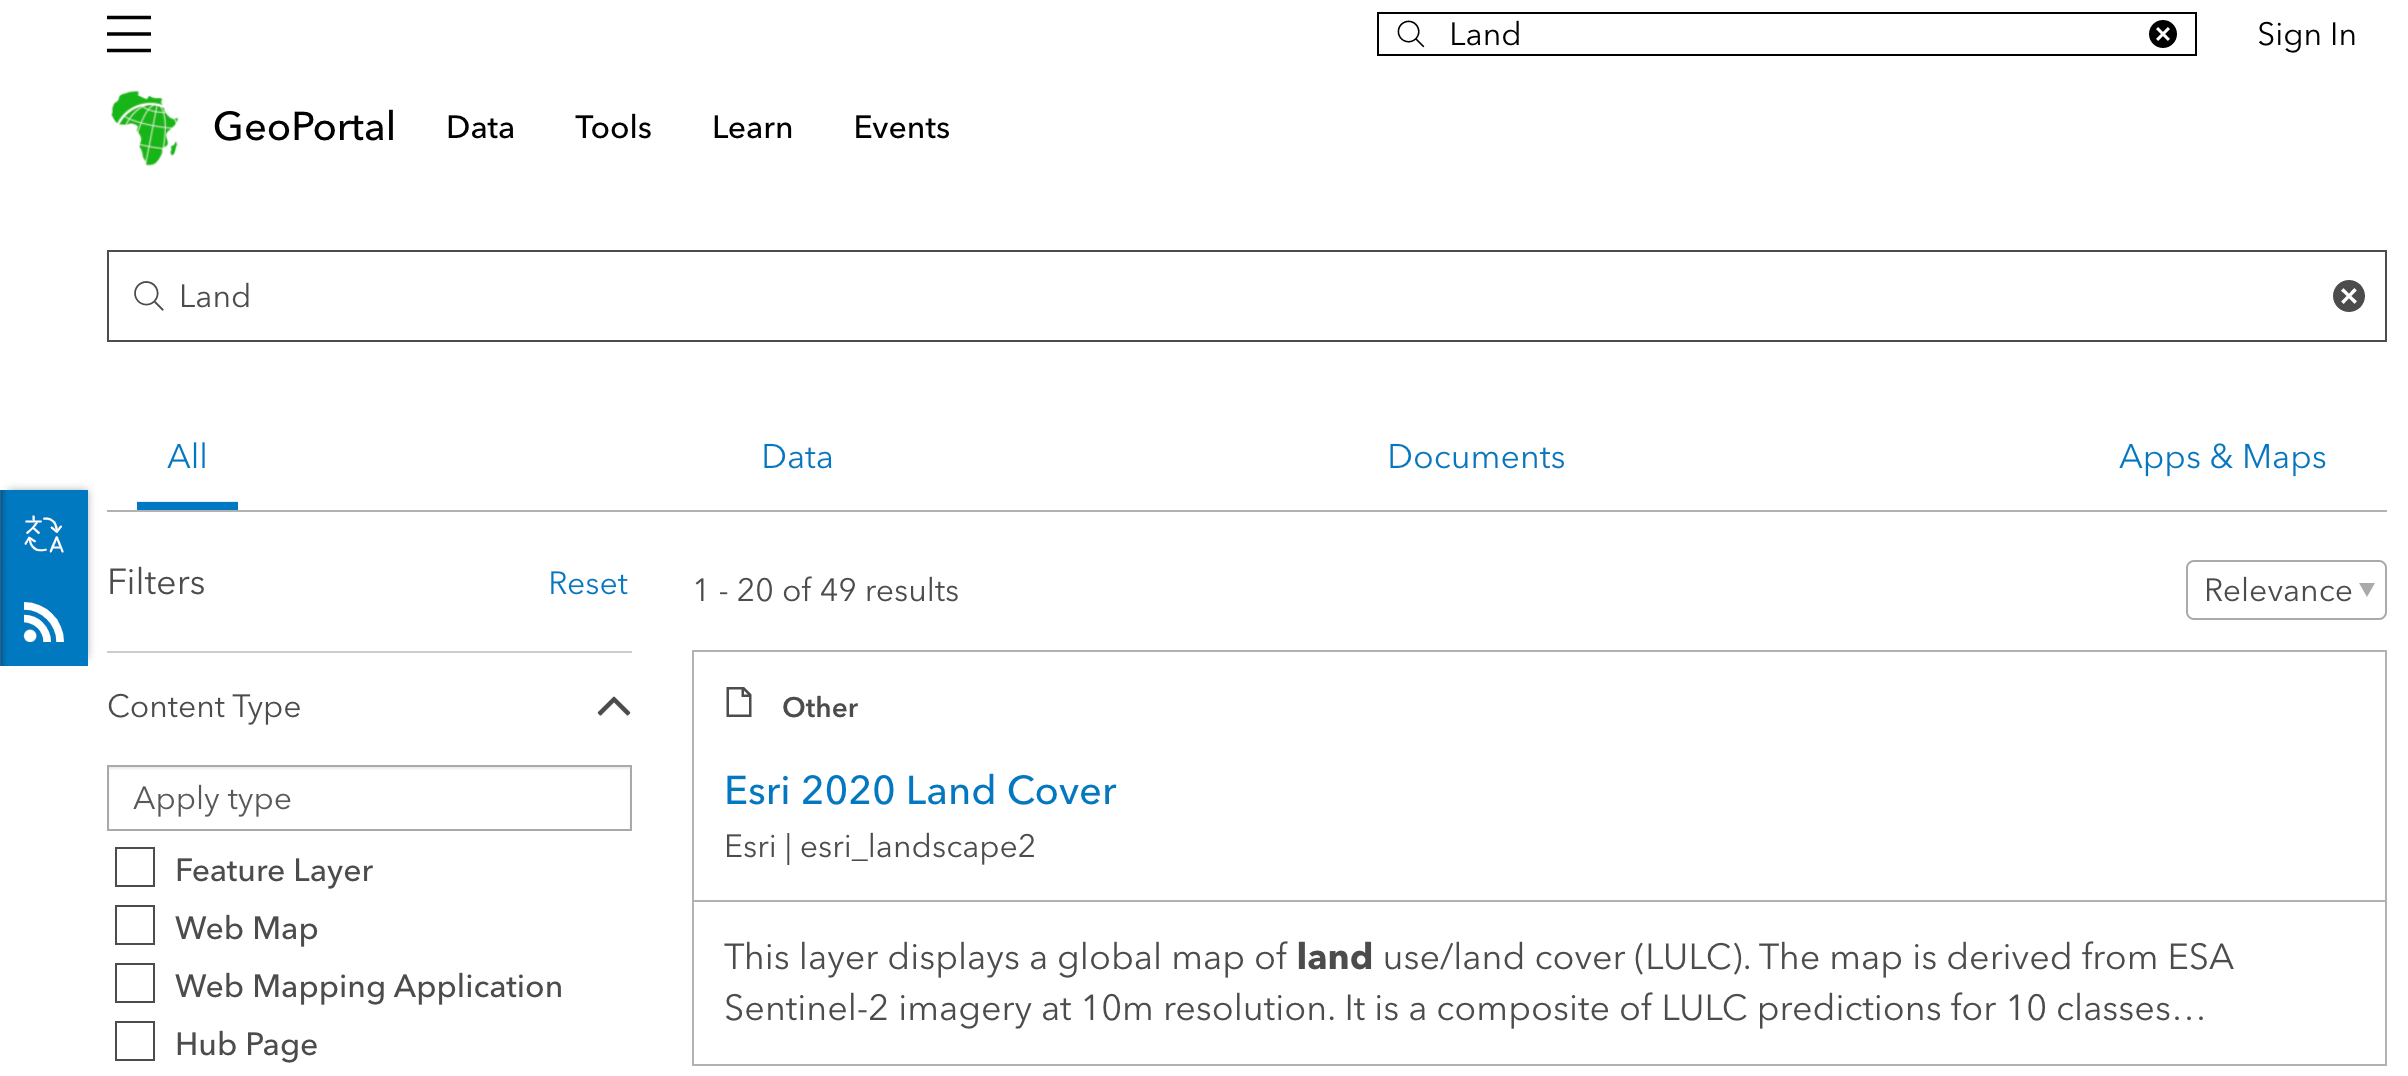
Task: Click the document icon beside Other
Action: coord(739,703)
